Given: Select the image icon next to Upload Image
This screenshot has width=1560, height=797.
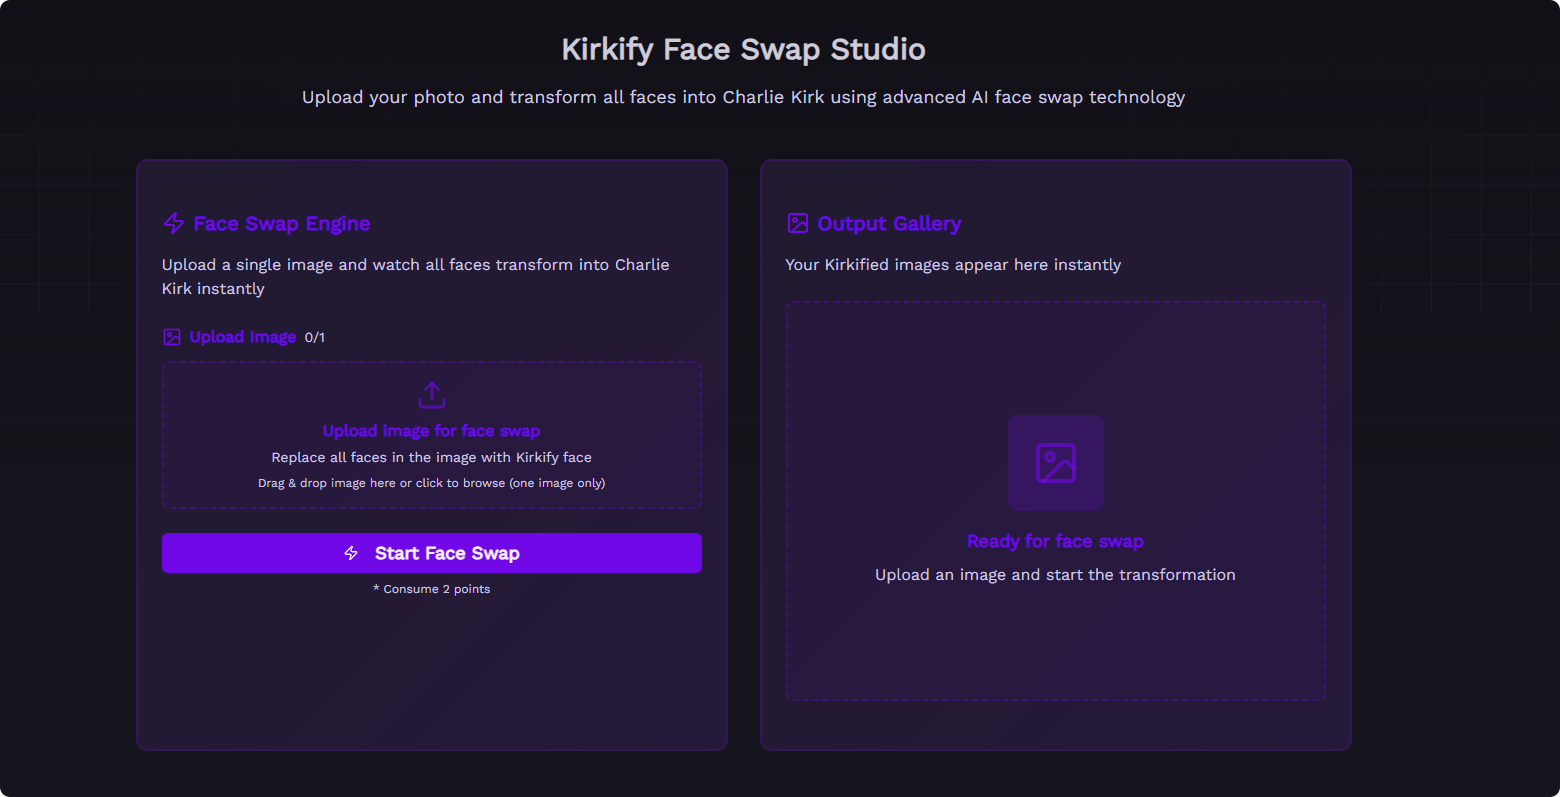Looking at the screenshot, I should (171, 336).
